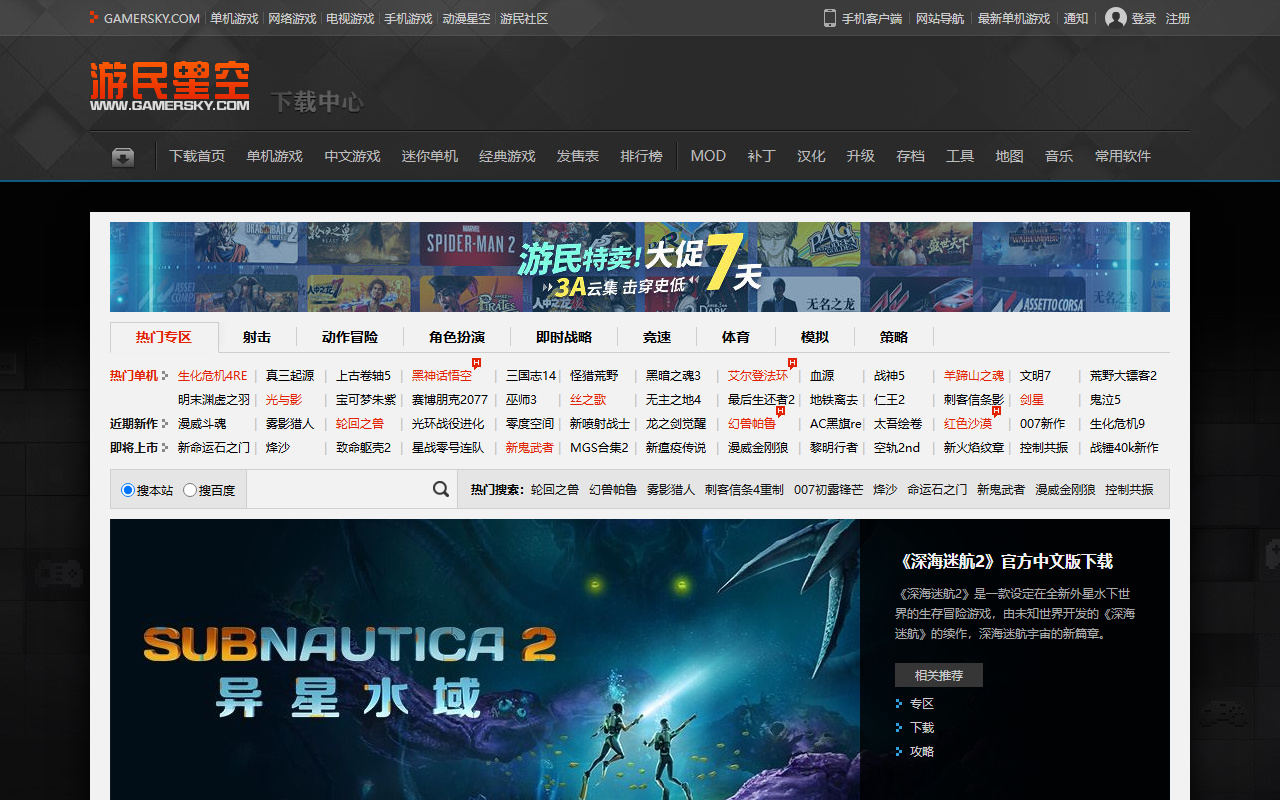This screenshot has width=1280, height=800.
Task: Open 存档 in the navigation bar
Action: [910, 156]
